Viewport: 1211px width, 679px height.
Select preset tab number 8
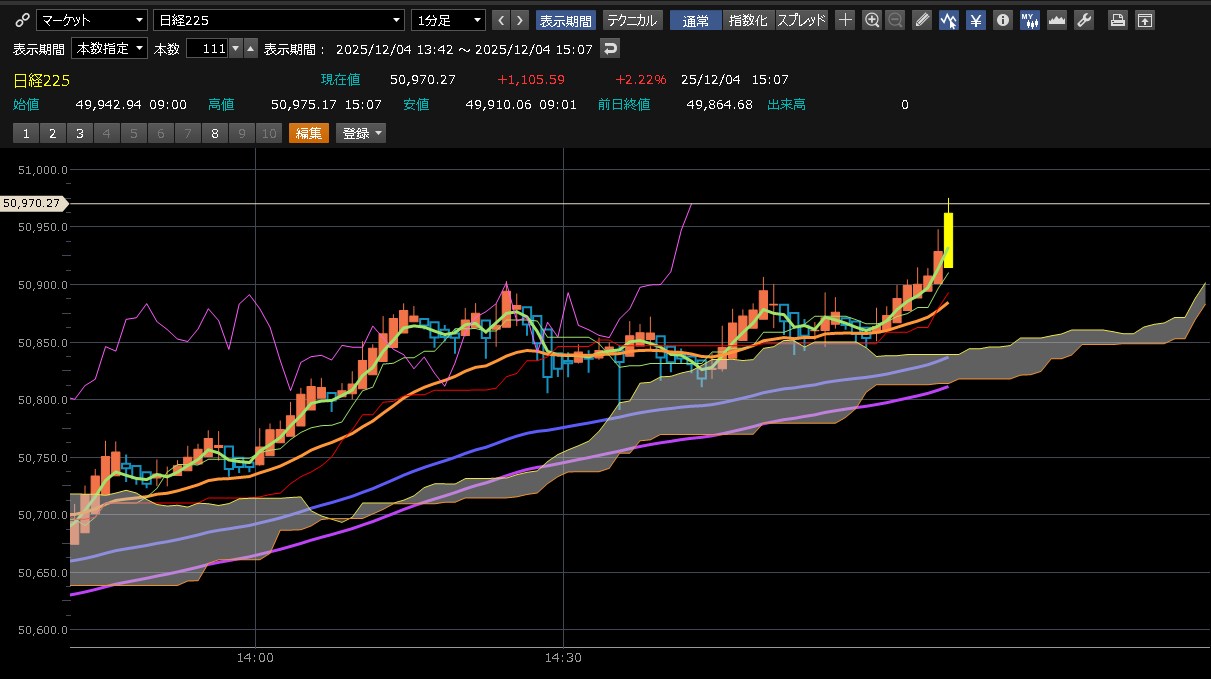214,133
